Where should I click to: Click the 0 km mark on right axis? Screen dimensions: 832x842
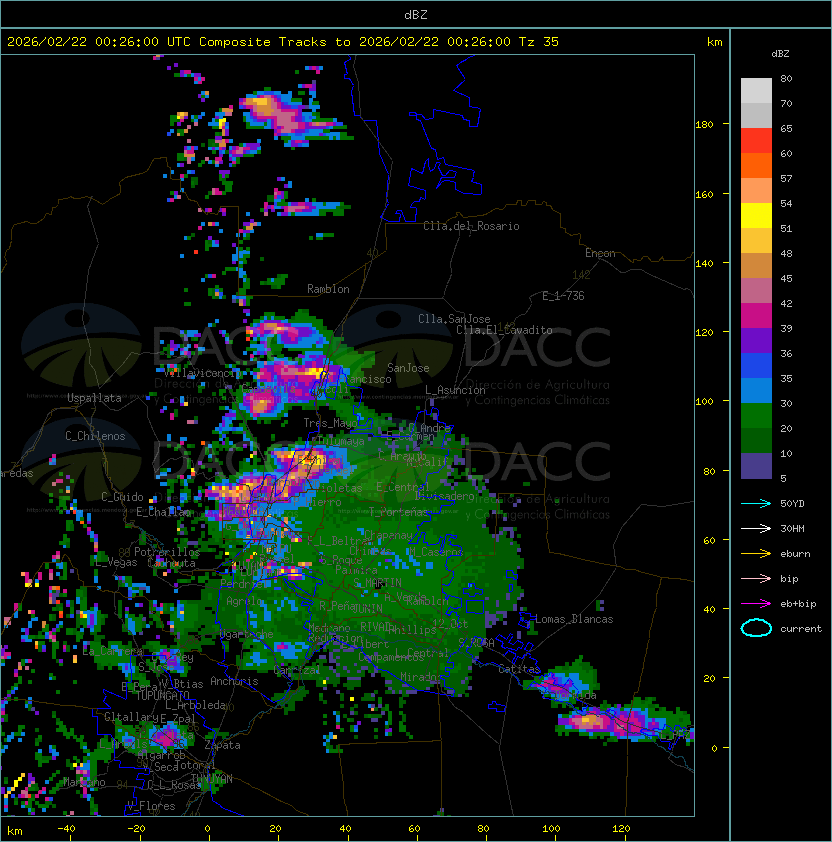(x=714, y=748)
